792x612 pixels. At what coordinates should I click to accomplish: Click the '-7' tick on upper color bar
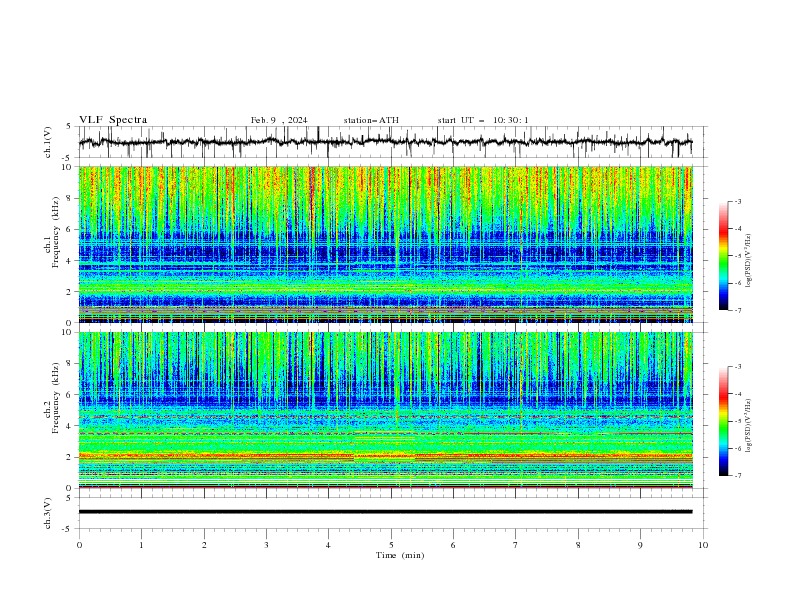click(x=737, y=310)
